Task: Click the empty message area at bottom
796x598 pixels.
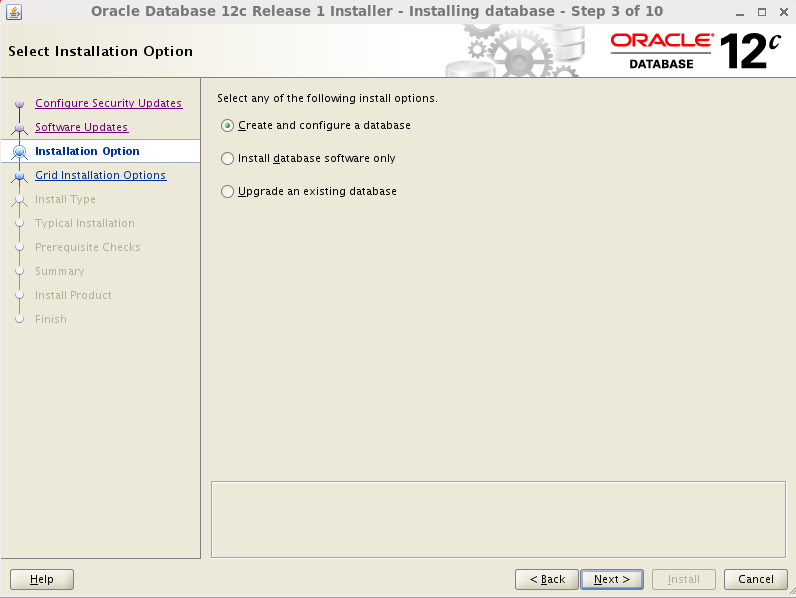Action: pos(498,519)
